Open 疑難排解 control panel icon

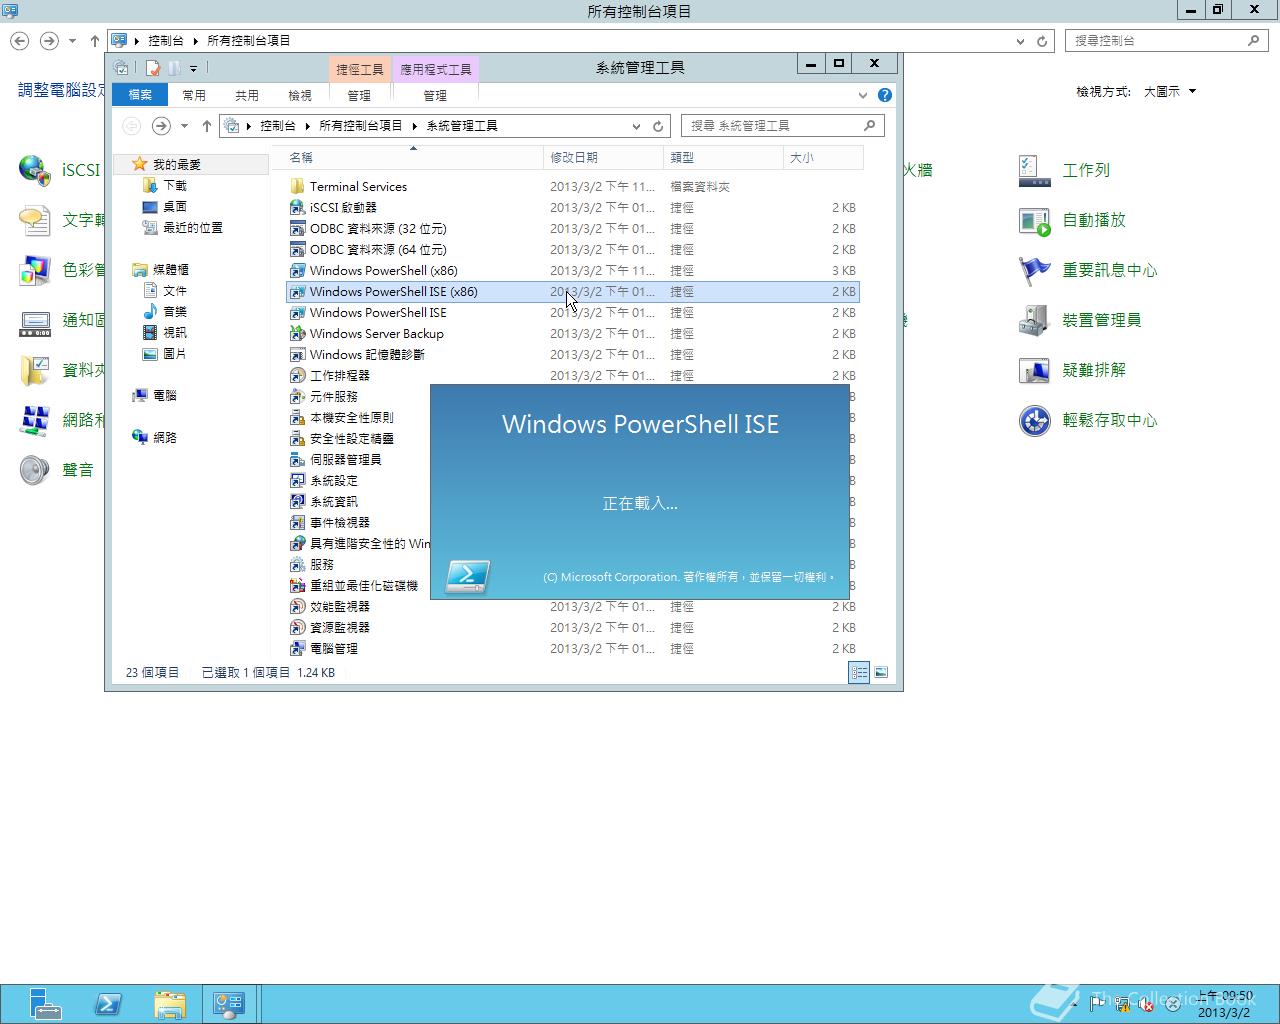[1034, 370]
